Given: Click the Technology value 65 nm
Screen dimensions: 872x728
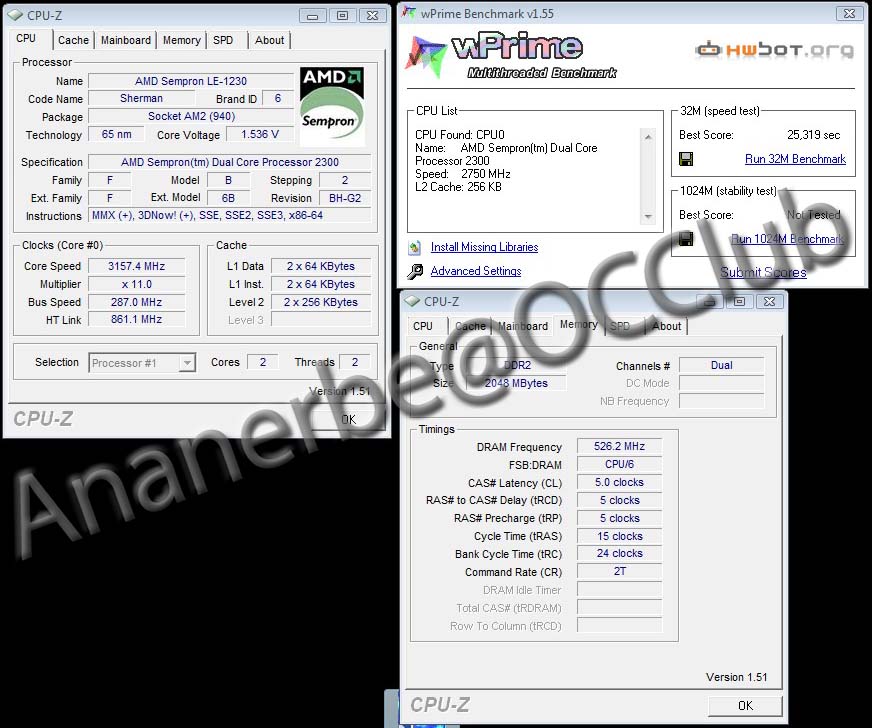Looking at the screenshot, I should click(117, 134).
